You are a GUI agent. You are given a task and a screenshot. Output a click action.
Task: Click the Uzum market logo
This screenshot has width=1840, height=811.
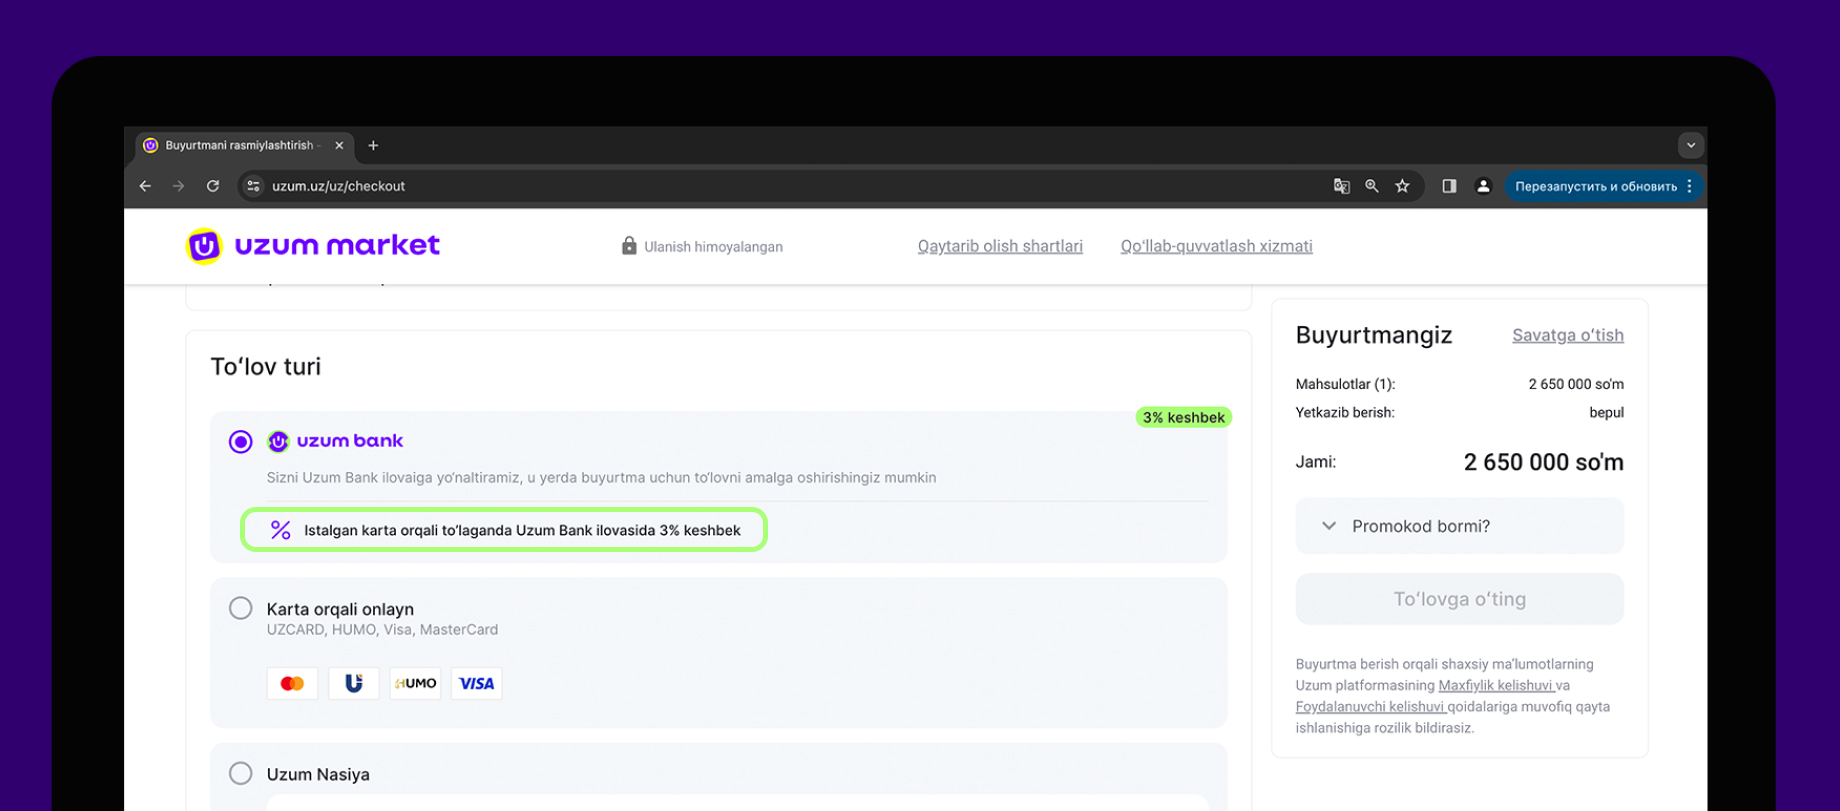click(x=313, y=246)
